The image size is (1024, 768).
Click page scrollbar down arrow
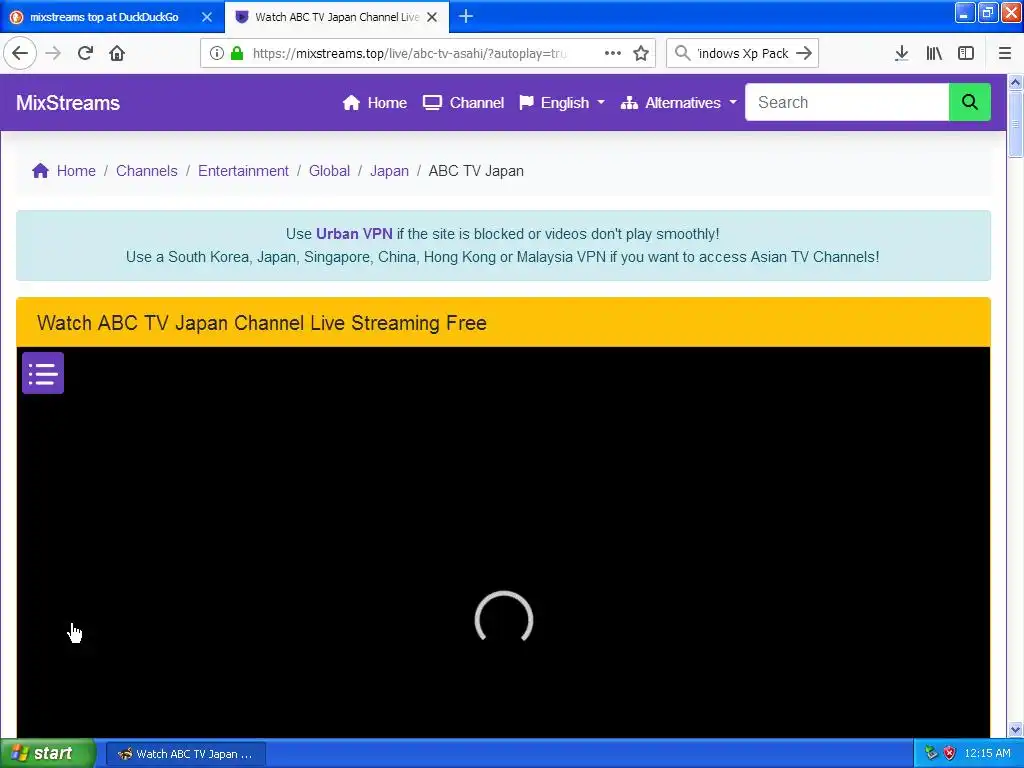(x=1015, y=729)
